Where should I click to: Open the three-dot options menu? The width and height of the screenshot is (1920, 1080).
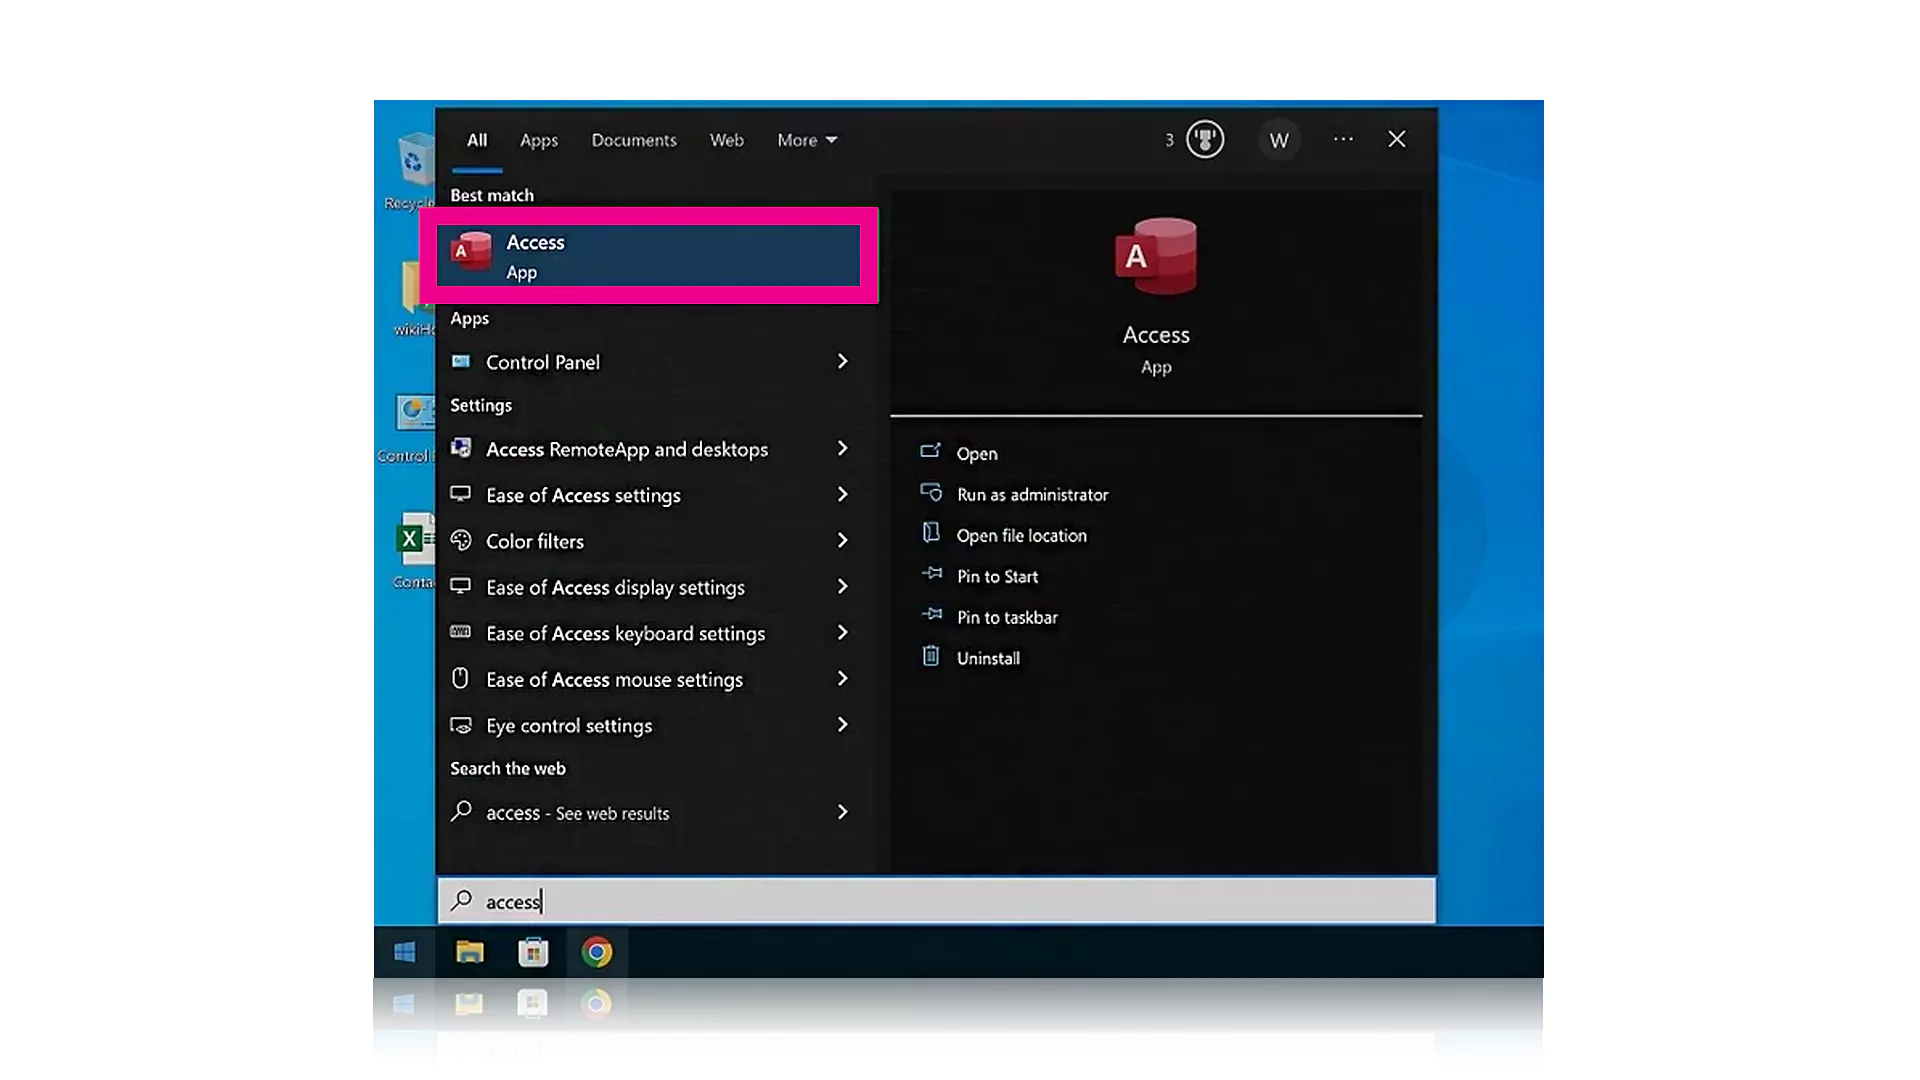[x=1343, y=139]
